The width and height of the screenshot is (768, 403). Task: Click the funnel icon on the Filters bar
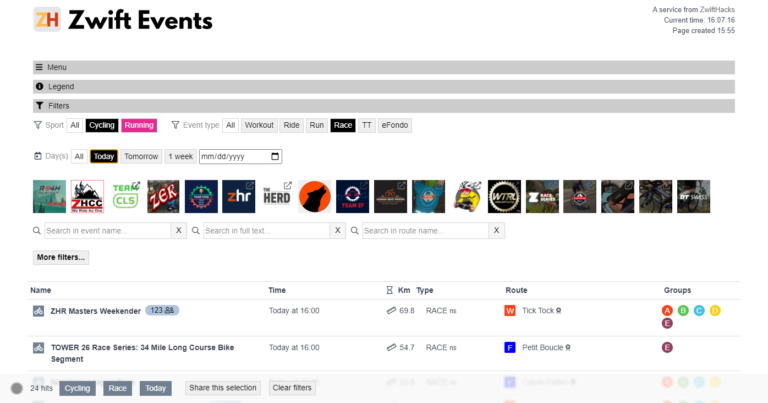coord(40,106)
